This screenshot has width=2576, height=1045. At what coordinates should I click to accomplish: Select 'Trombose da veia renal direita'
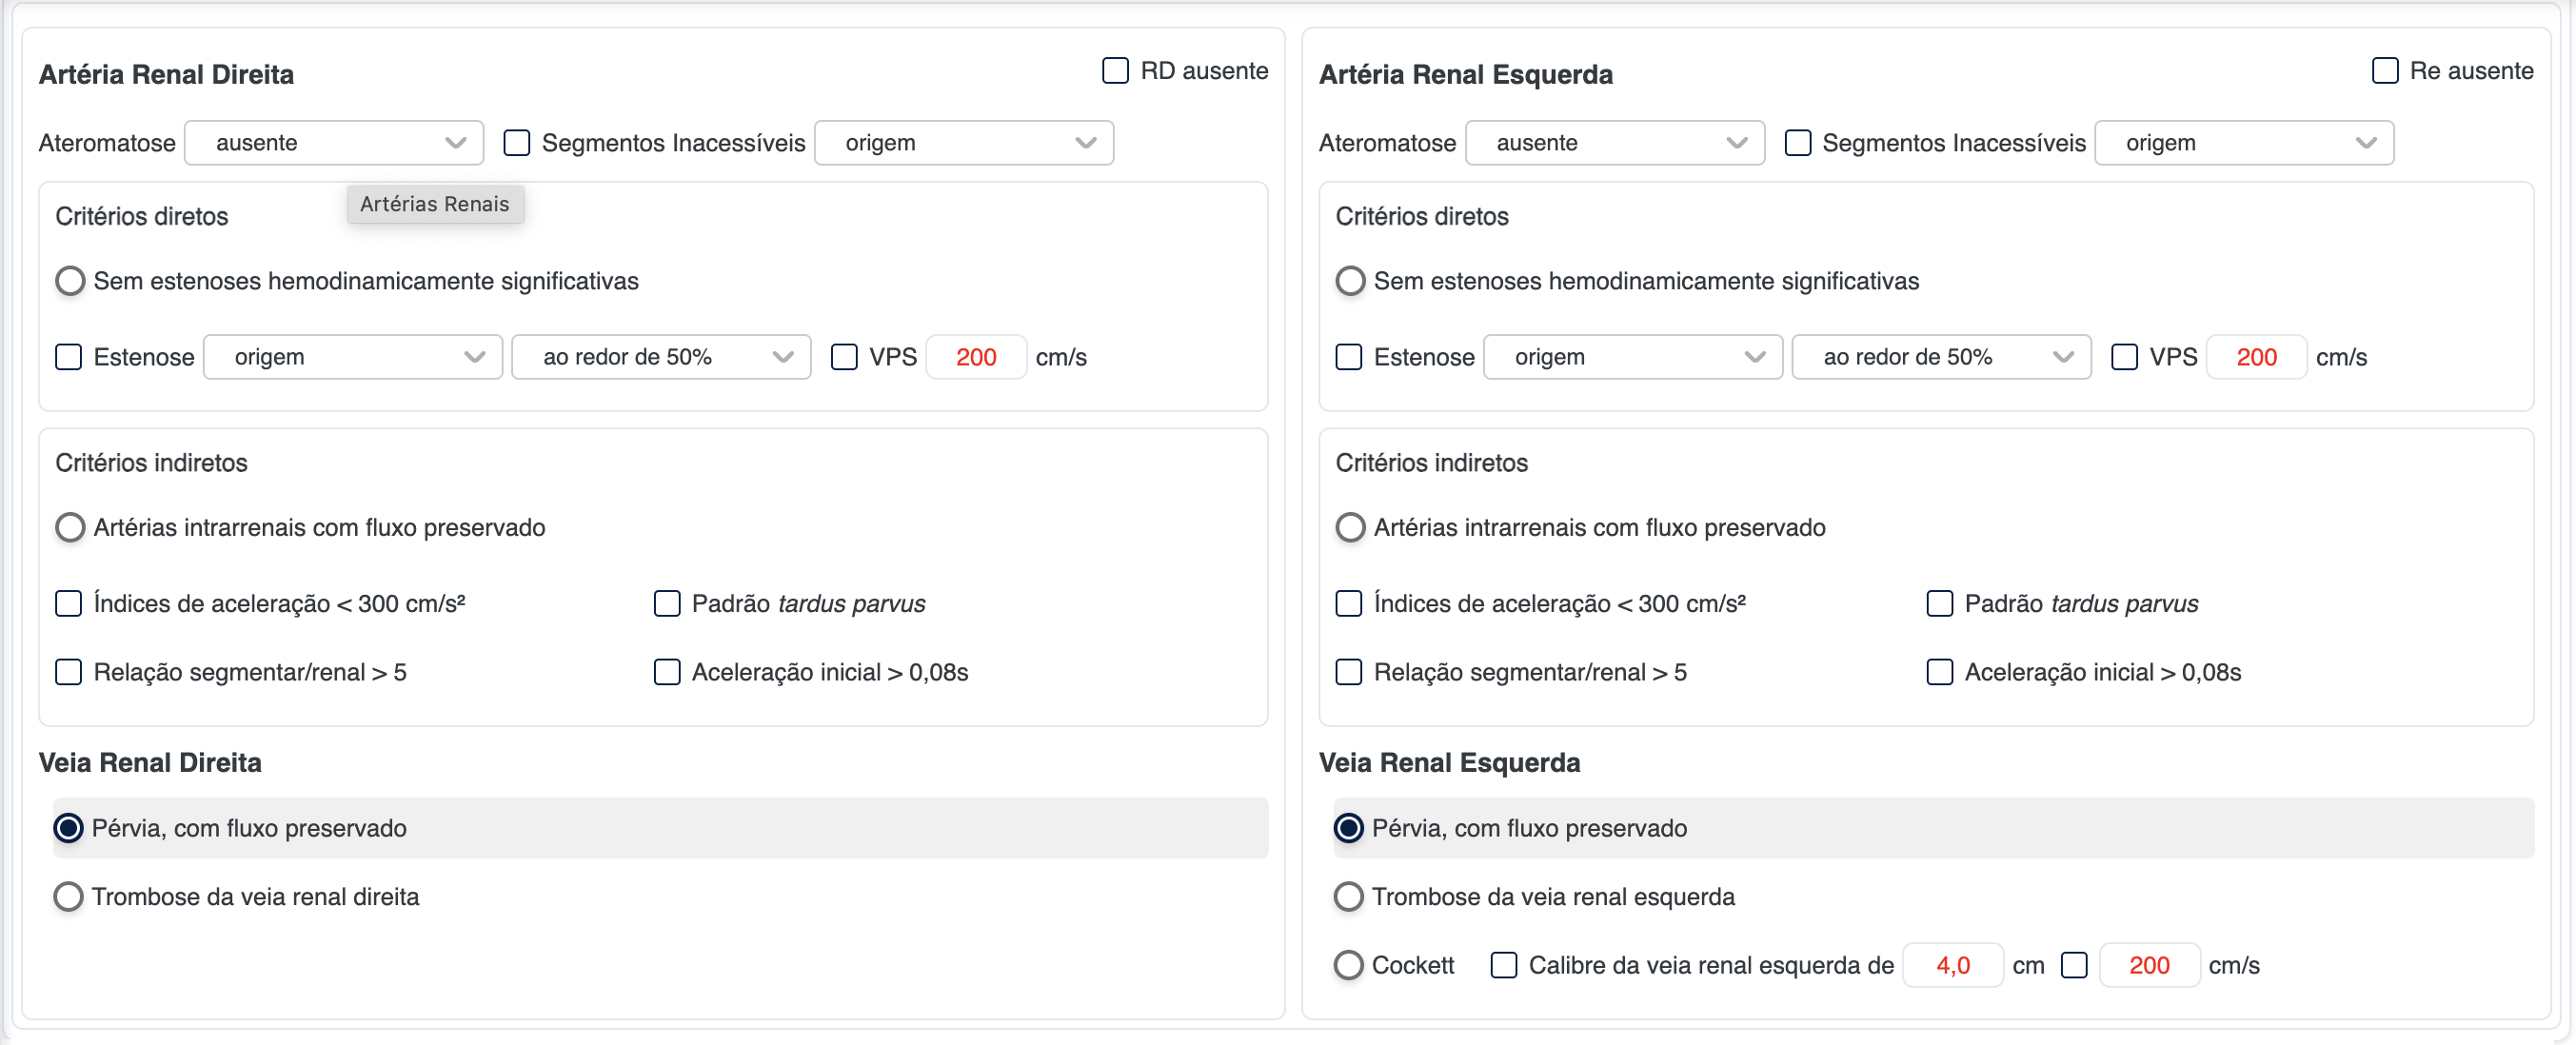[x=69, y=896]
